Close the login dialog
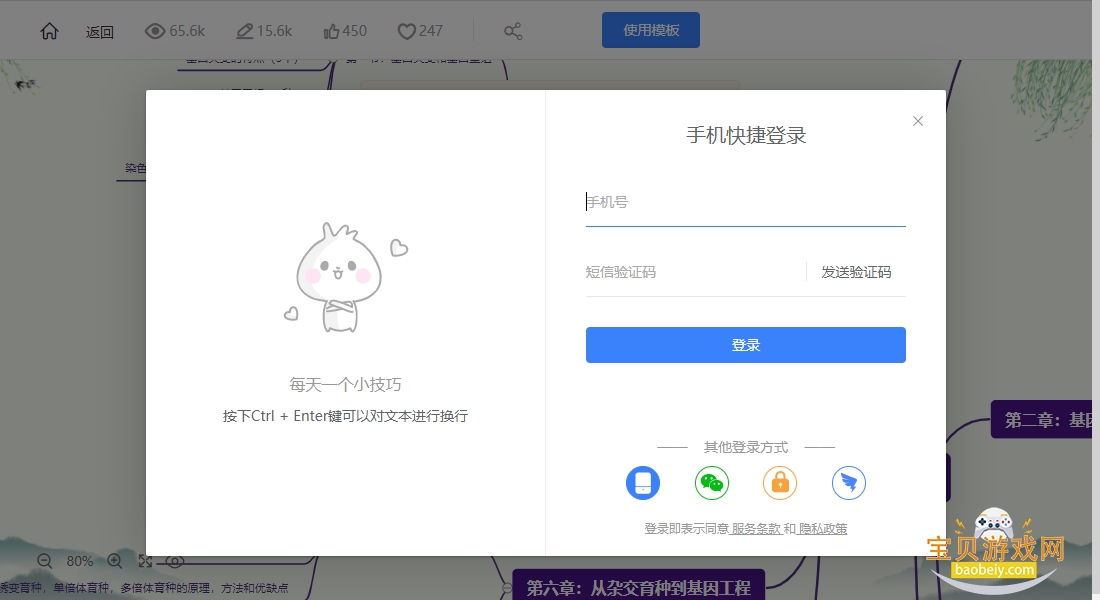The image size is (1100, 600). tap(918, 121)
